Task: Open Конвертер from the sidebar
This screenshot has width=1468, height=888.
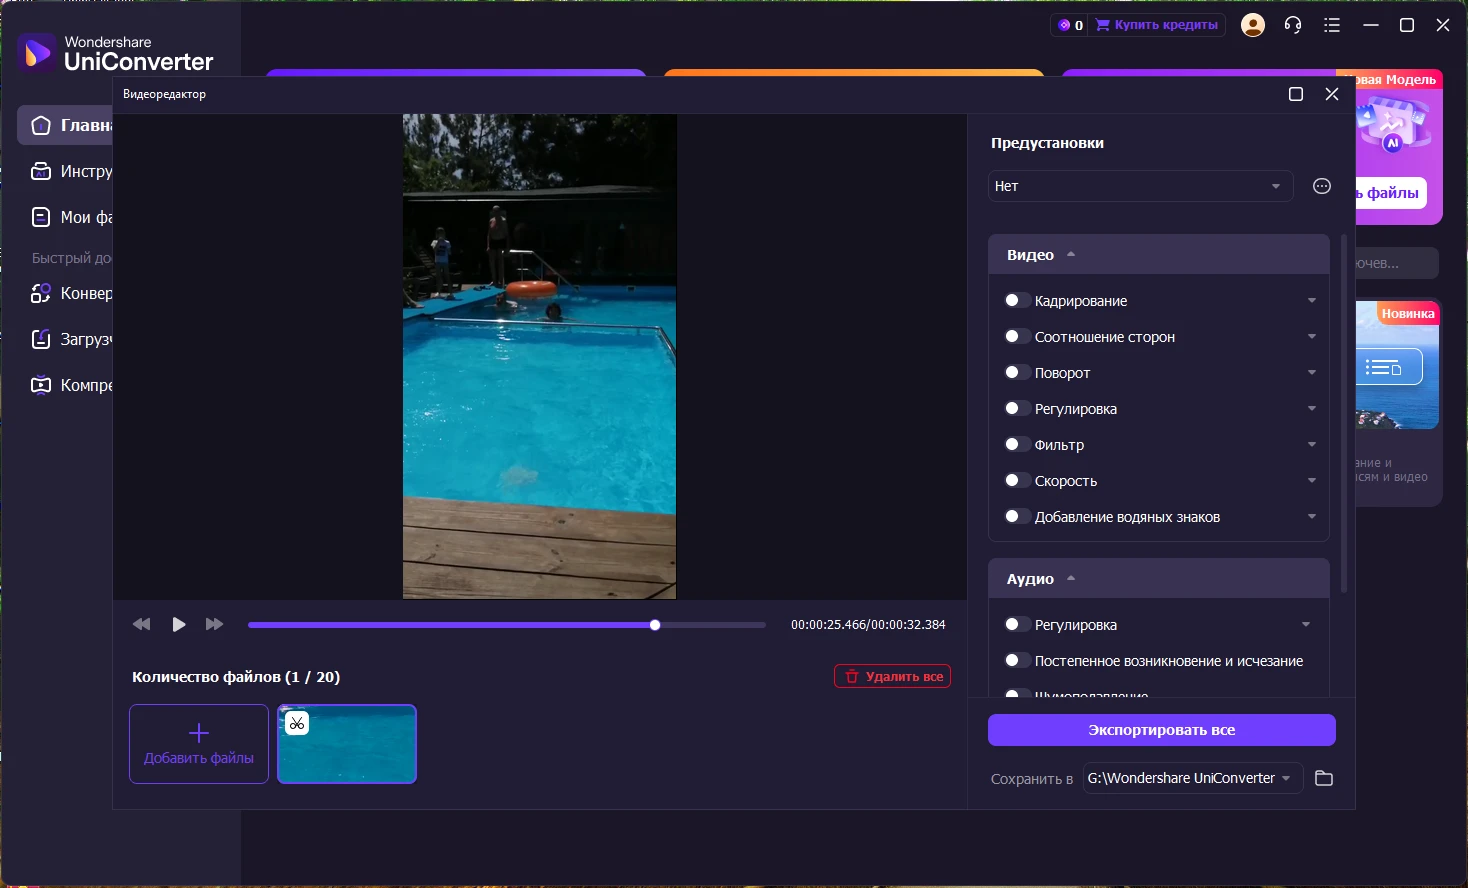Action: pyautogui.click(x=72, y=294)
